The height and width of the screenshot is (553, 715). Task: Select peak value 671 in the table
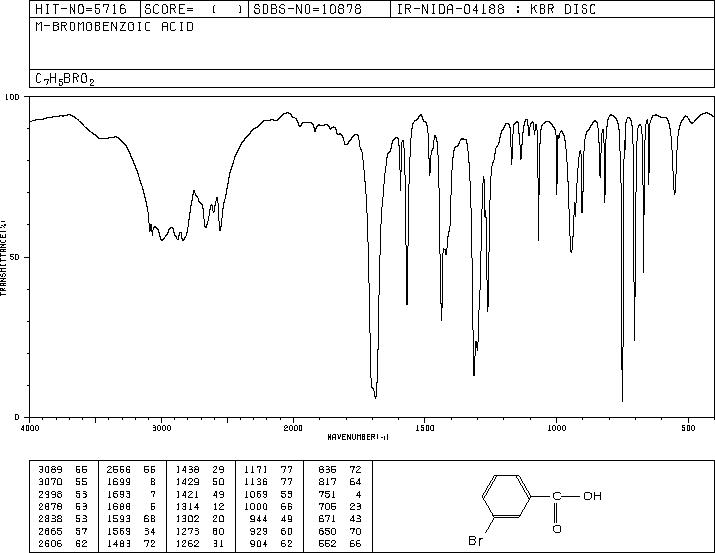pos(327,519)
